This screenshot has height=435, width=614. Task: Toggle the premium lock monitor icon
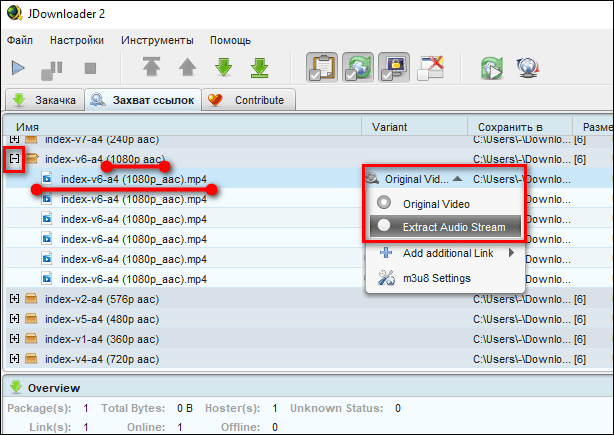(x=394, y=68)
